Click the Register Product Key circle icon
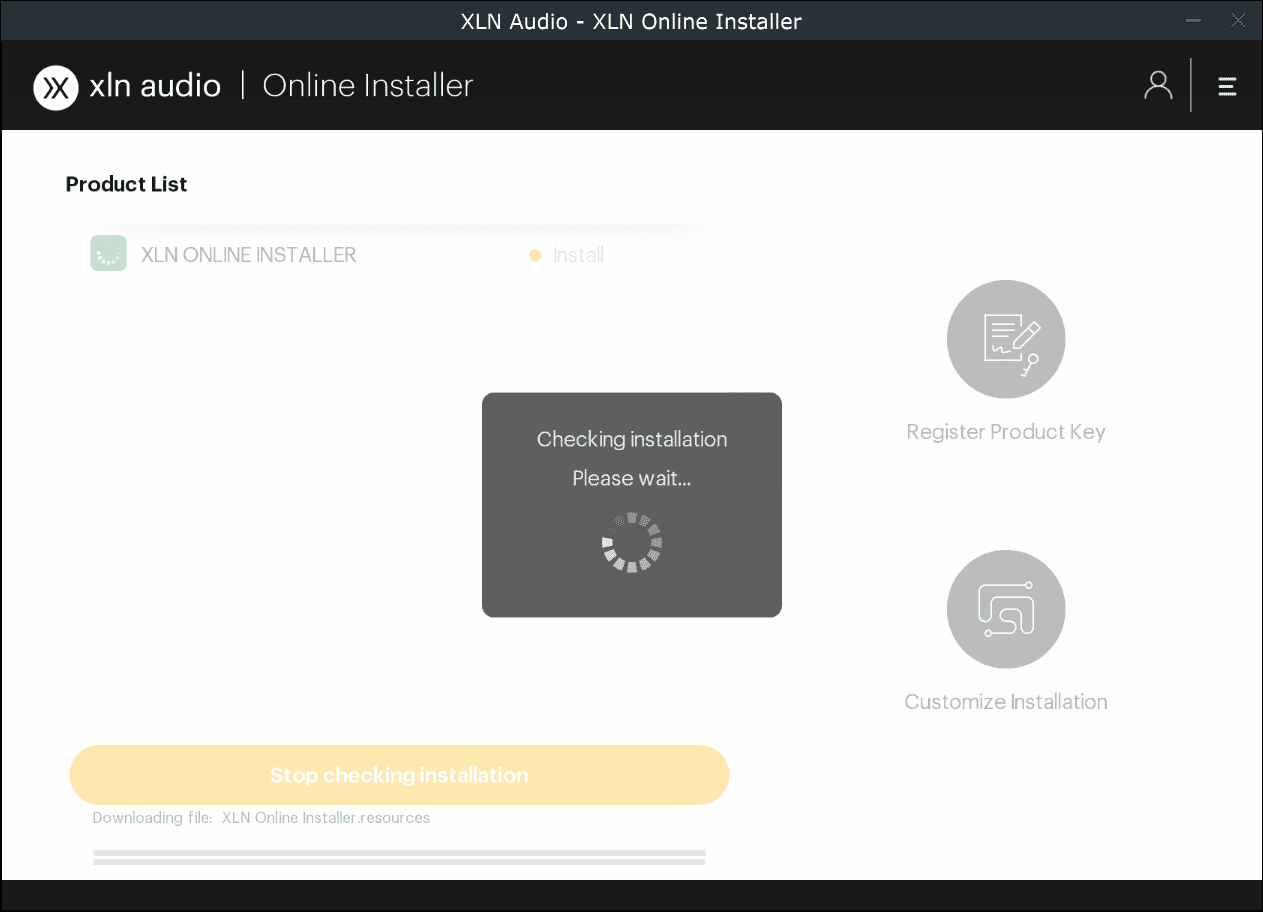 click(1005, 339)
